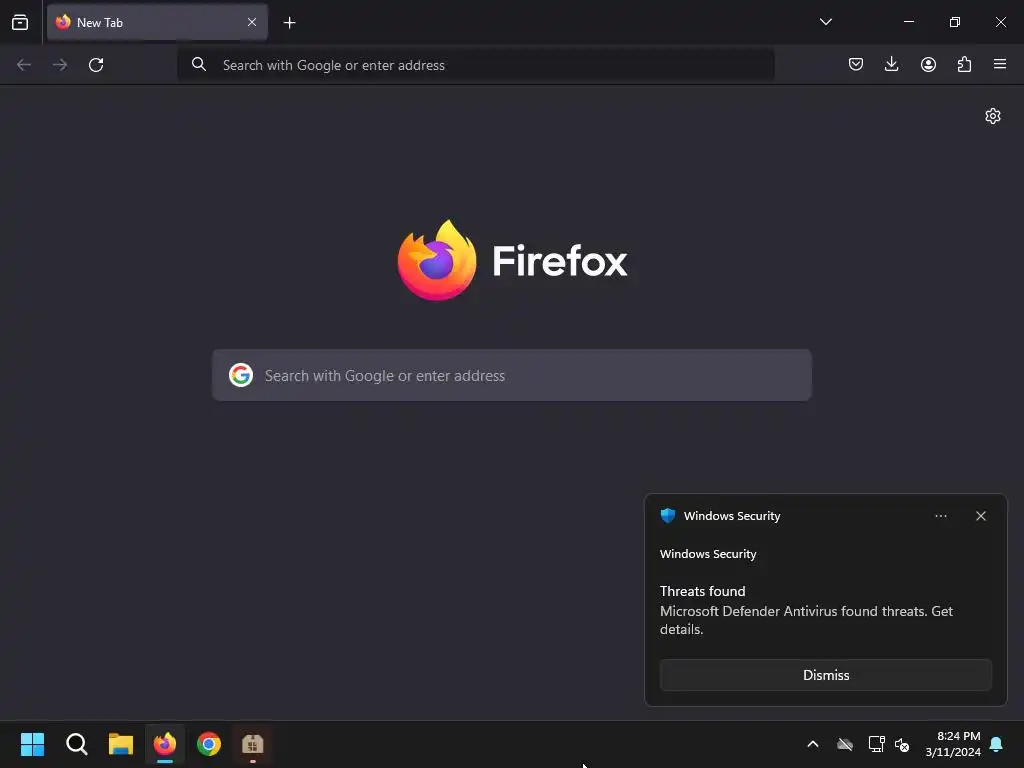Open Save to Pocket icon
This screenshot has width=1024, height=768.
[856, 64]
